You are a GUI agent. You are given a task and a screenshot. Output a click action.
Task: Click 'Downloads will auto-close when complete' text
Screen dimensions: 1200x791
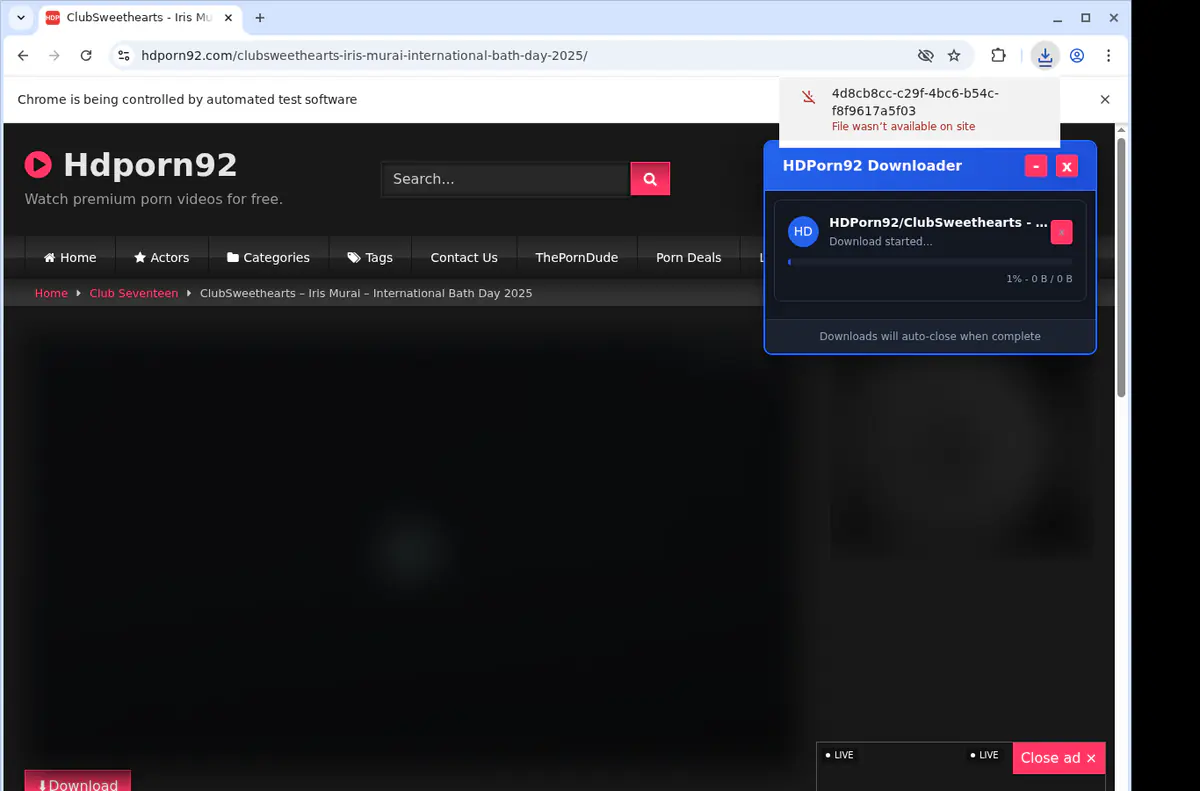930,336
